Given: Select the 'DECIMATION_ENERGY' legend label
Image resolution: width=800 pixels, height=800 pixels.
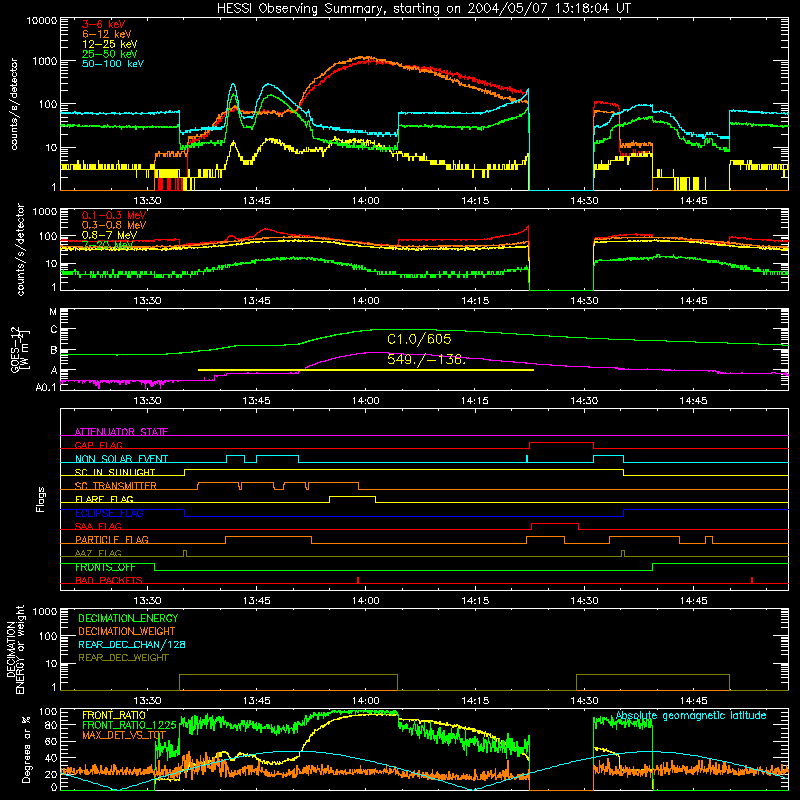Looking at the screenshot, I should [x=128, y=618].
